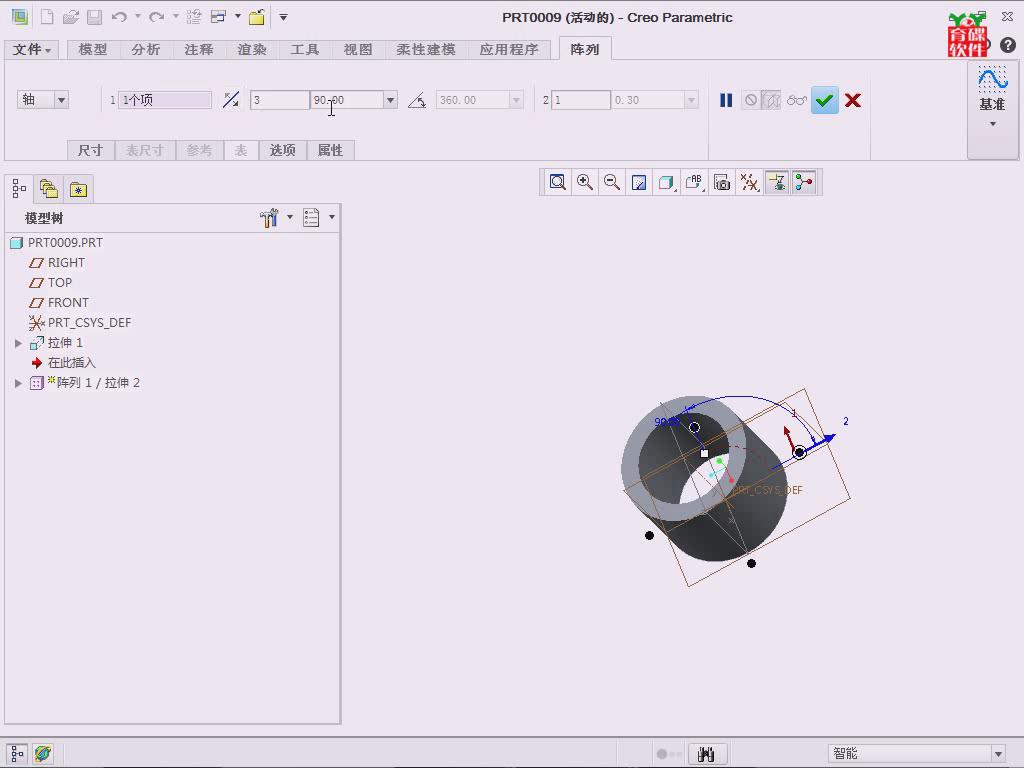
Task: Select the favorites navigator tab icon
Action: coord(78,189)
